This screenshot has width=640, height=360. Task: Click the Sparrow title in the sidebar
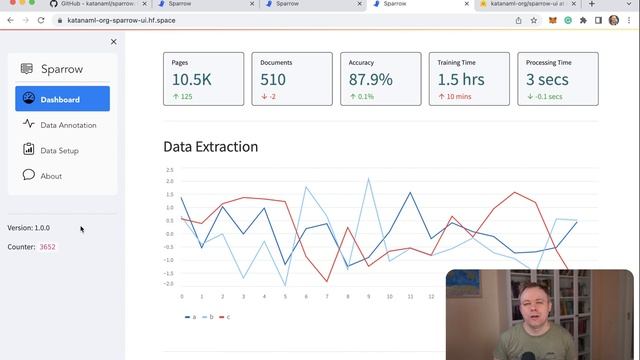coord(62,69)
